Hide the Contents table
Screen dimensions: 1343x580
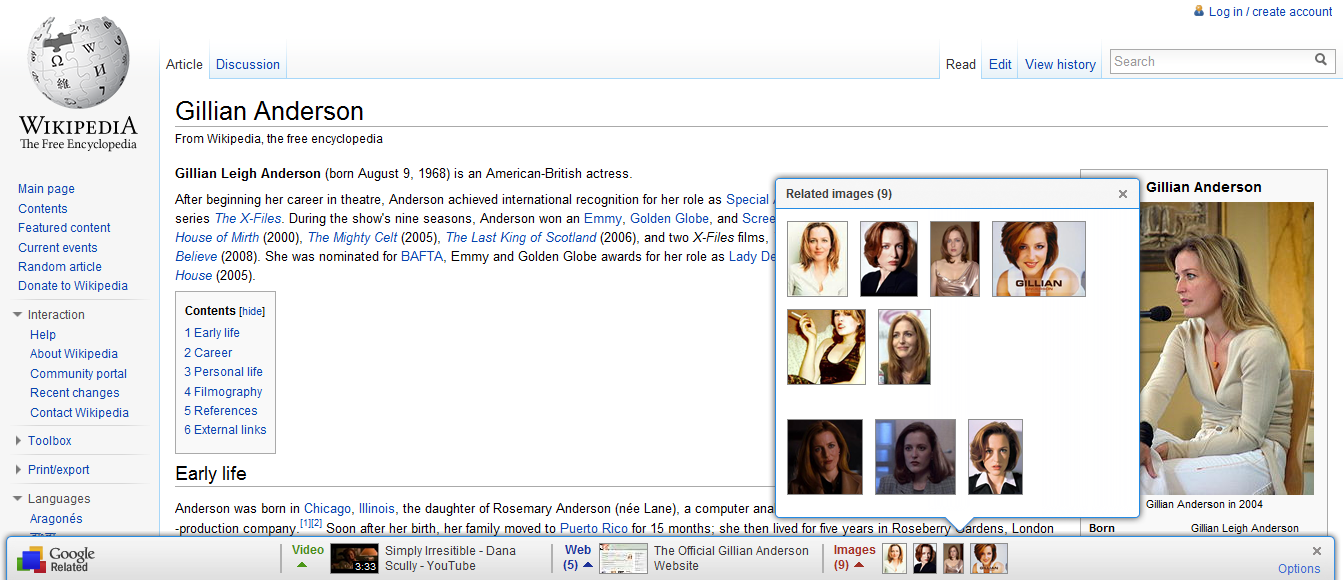click(x=252, y=311)
